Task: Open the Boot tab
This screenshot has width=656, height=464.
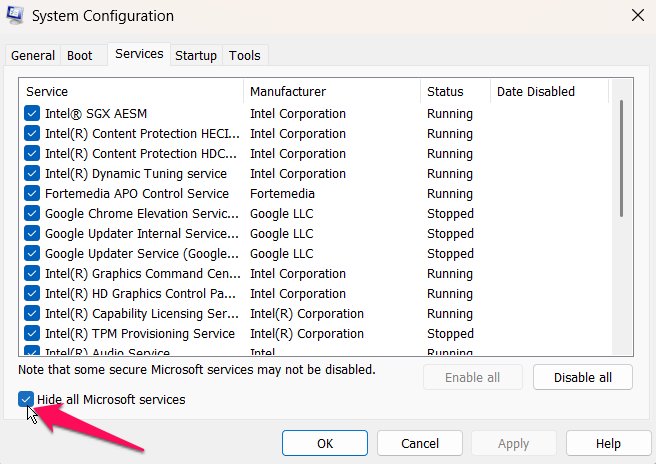Action: click(x=79, y=56)
